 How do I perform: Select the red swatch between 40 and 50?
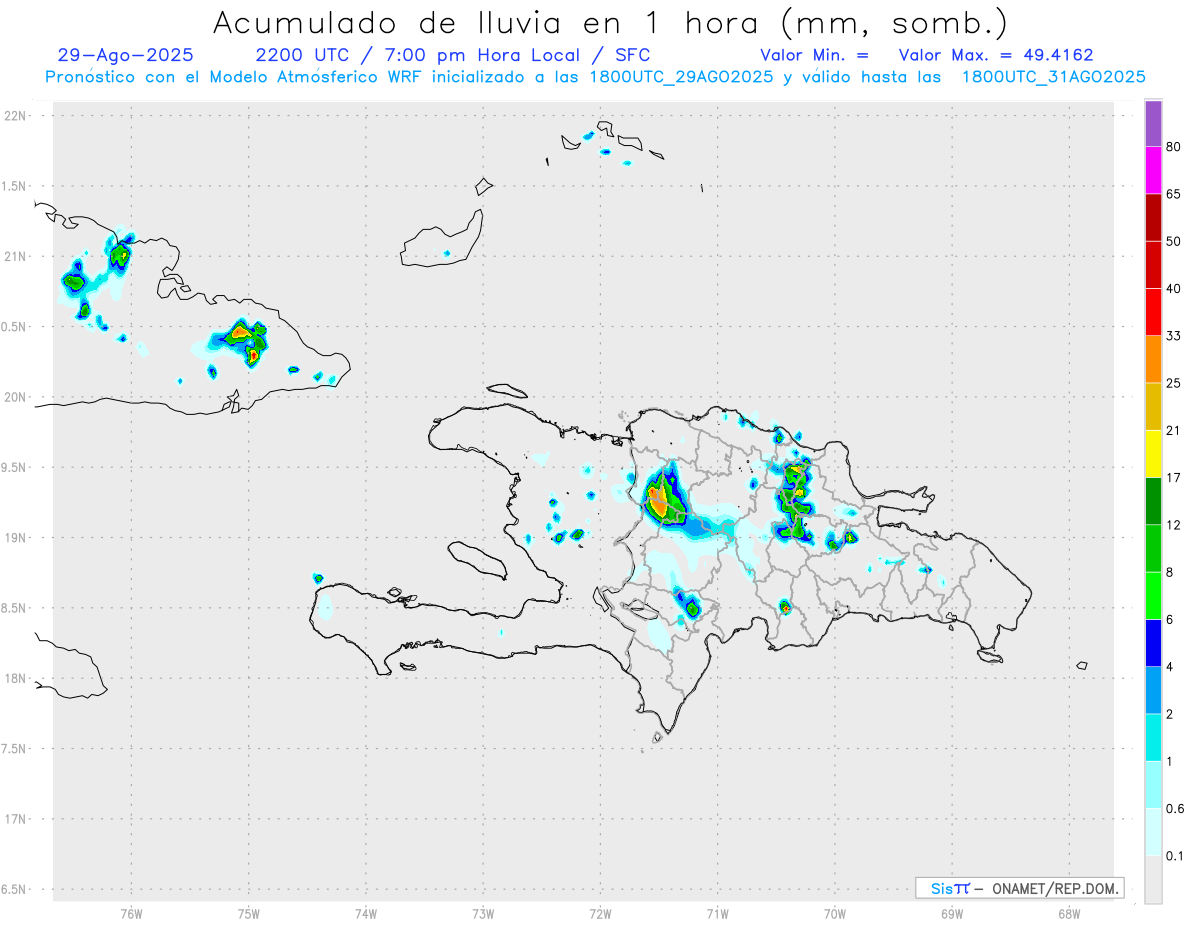(1153, 265)
